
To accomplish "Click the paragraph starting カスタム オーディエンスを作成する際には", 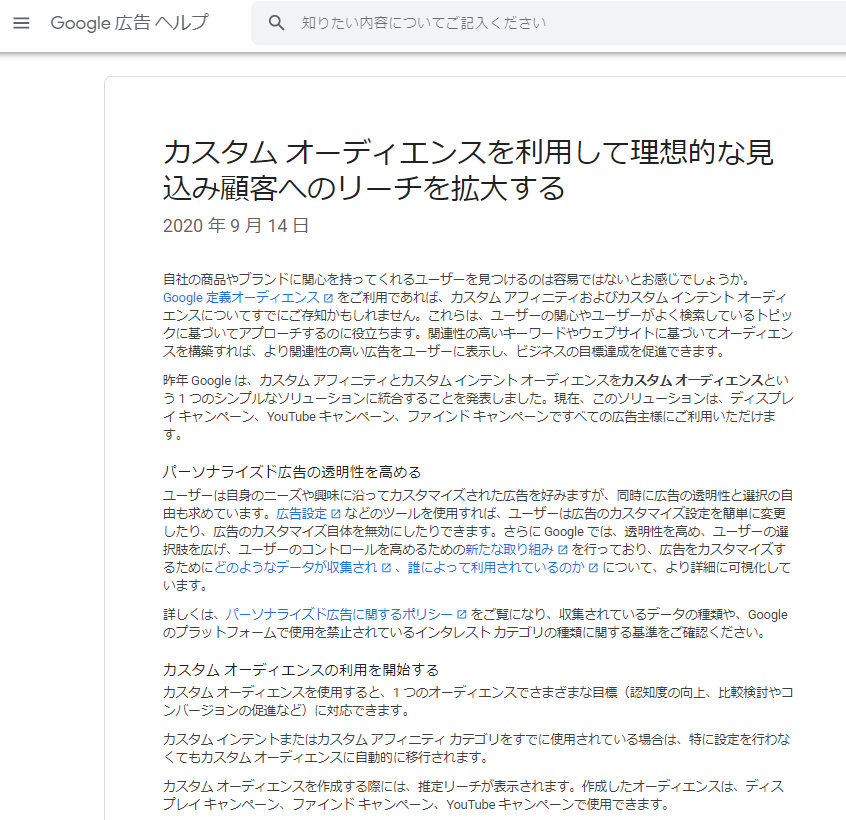I will click(474, 795).
